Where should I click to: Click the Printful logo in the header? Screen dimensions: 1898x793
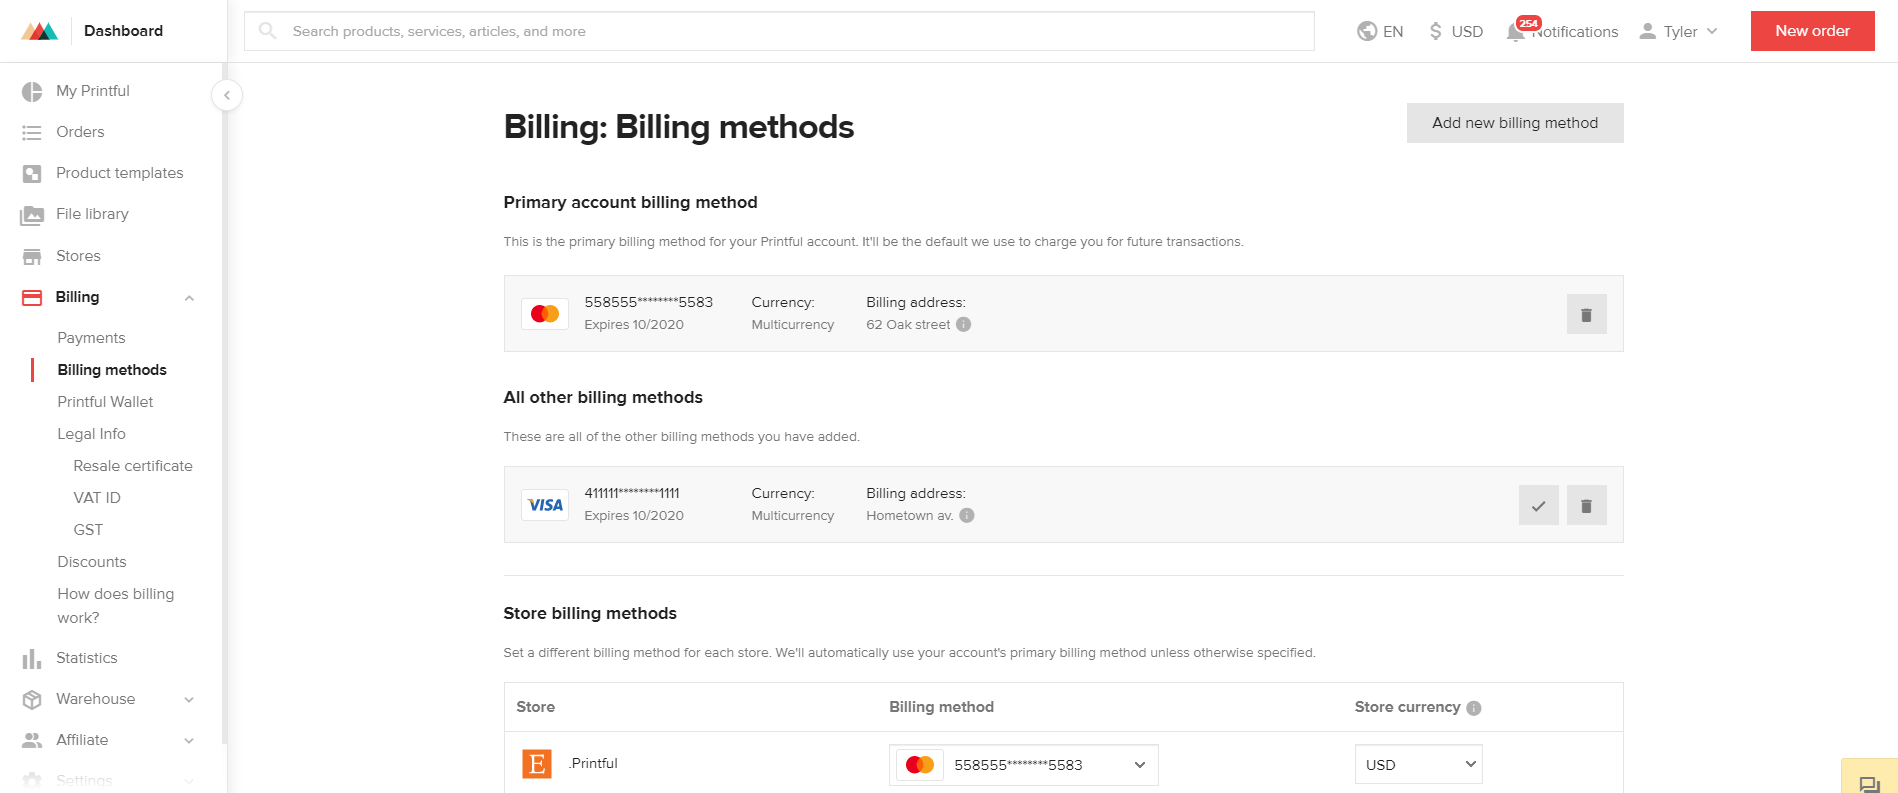click(40, 31)
